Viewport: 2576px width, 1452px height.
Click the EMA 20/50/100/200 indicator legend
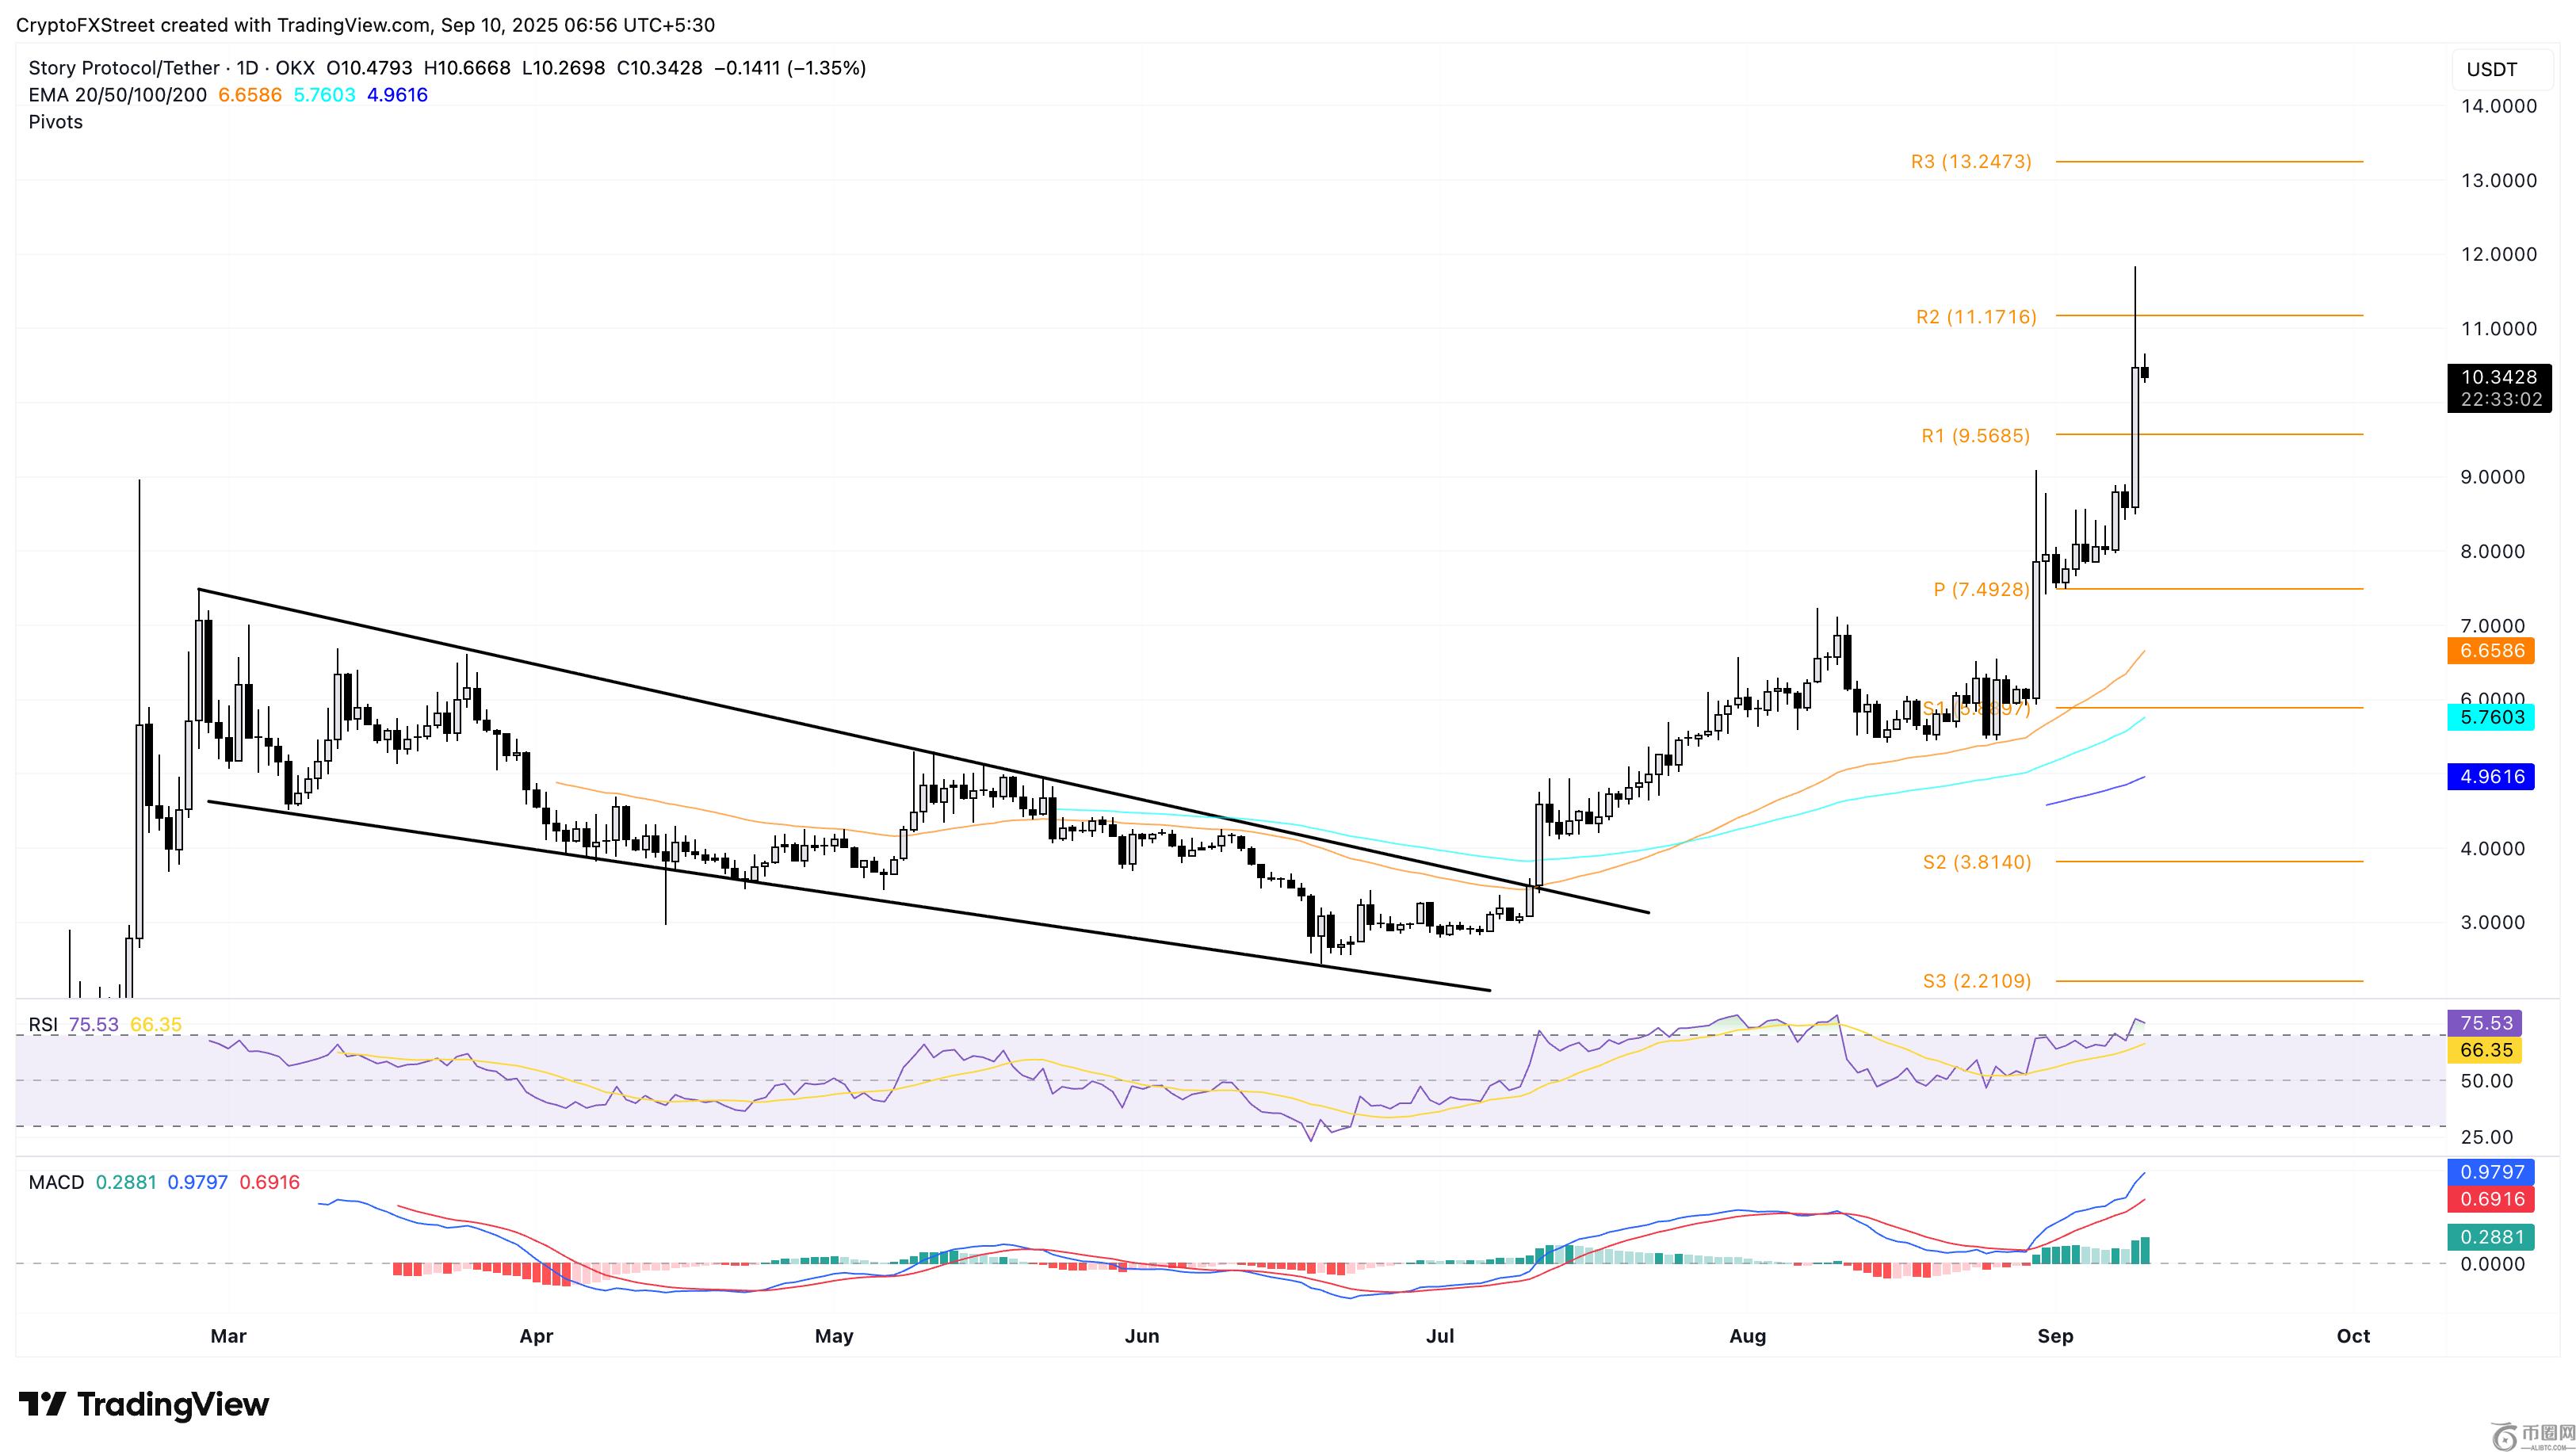[118, 95]
